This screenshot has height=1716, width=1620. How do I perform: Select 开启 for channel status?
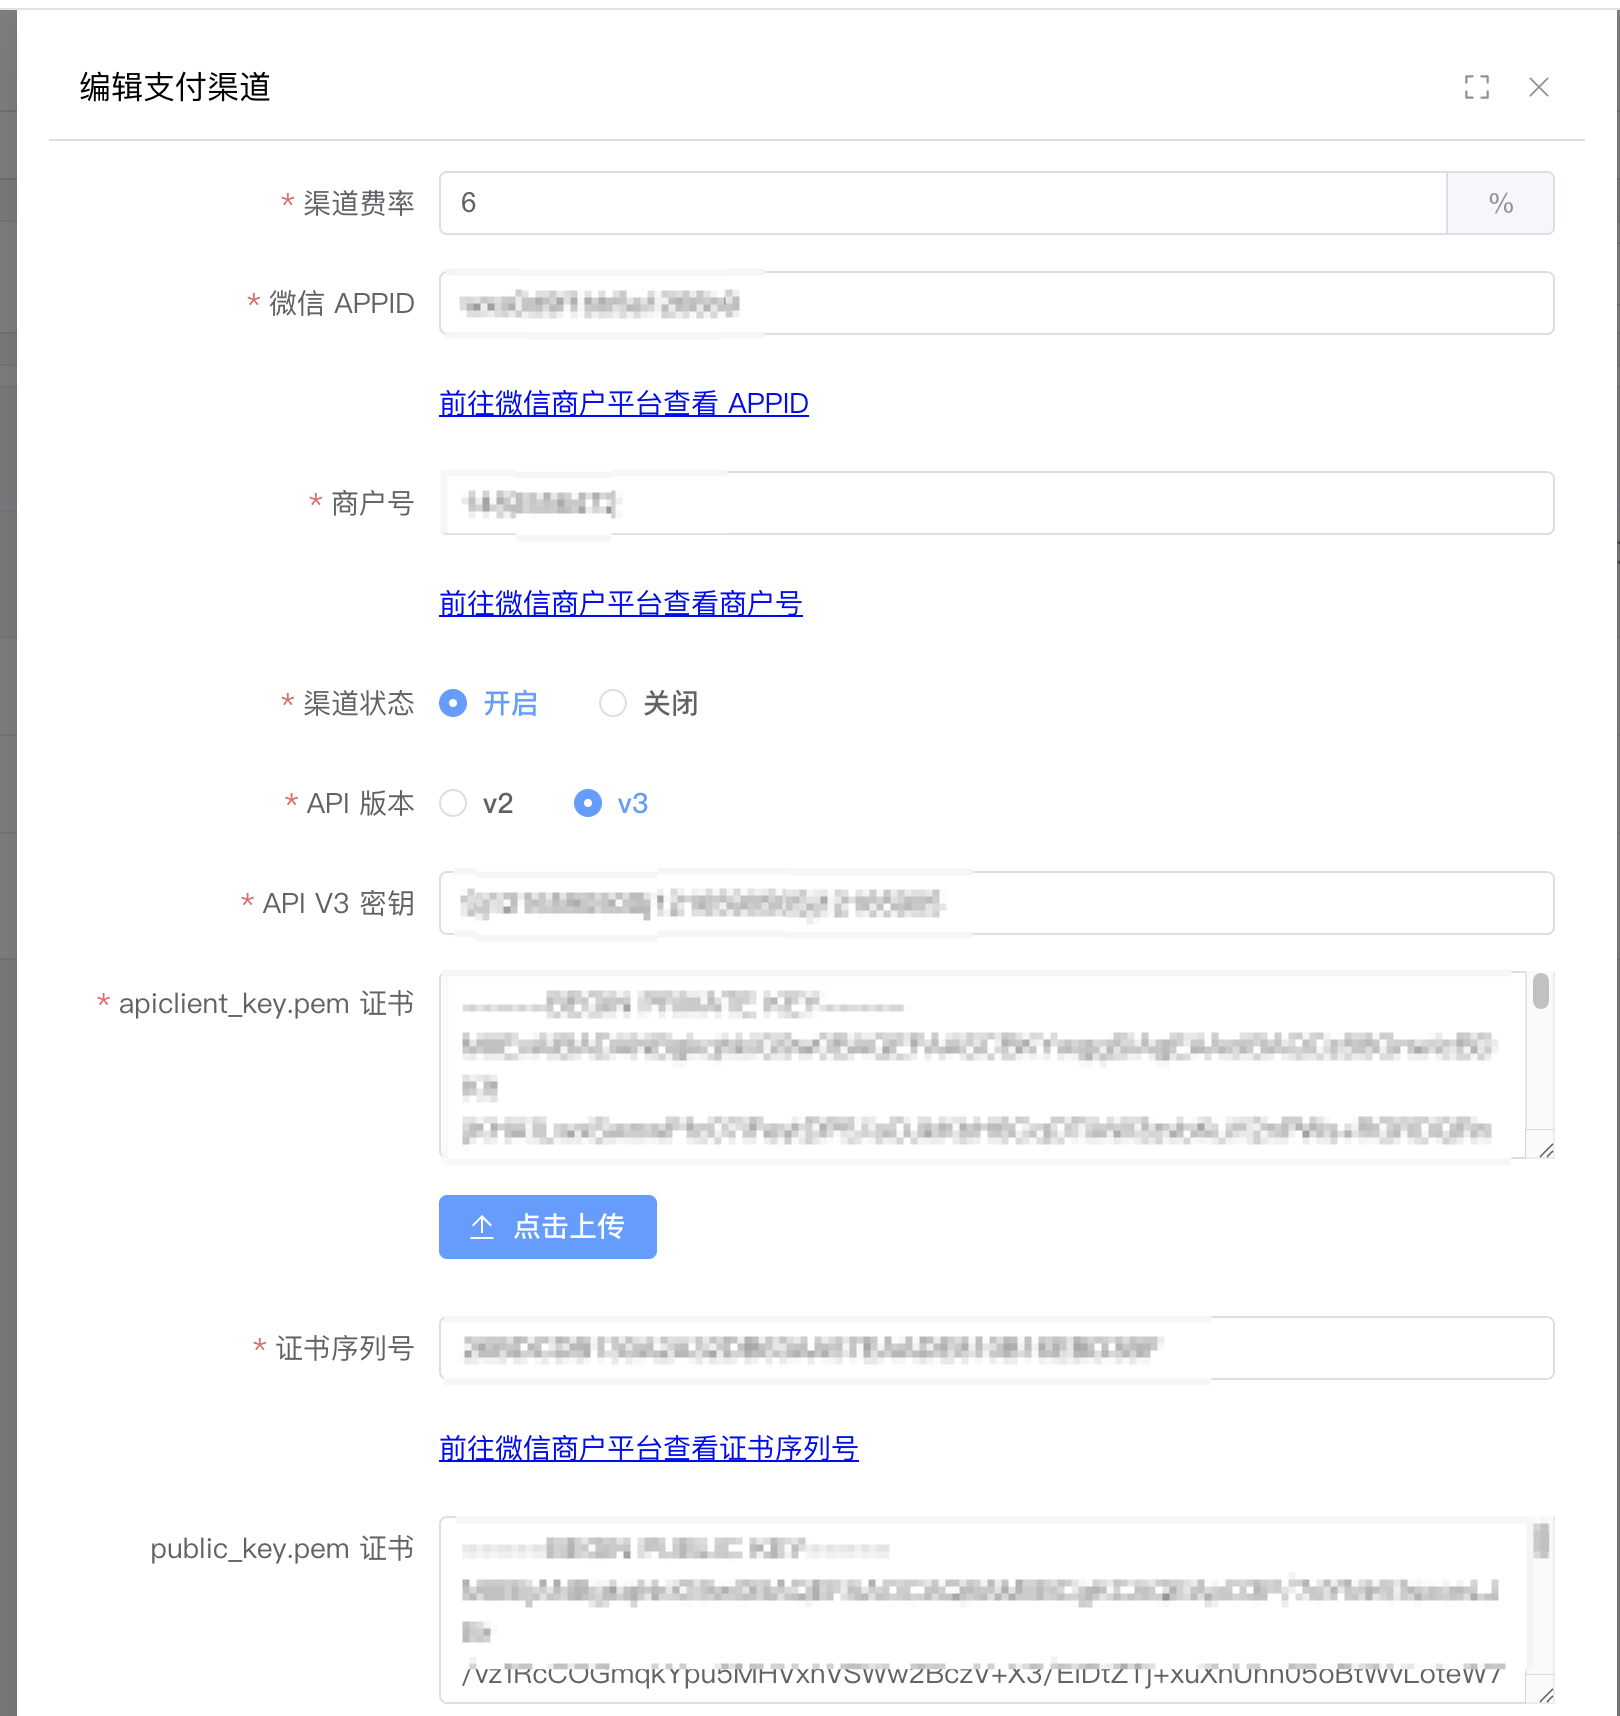(454, 703)
